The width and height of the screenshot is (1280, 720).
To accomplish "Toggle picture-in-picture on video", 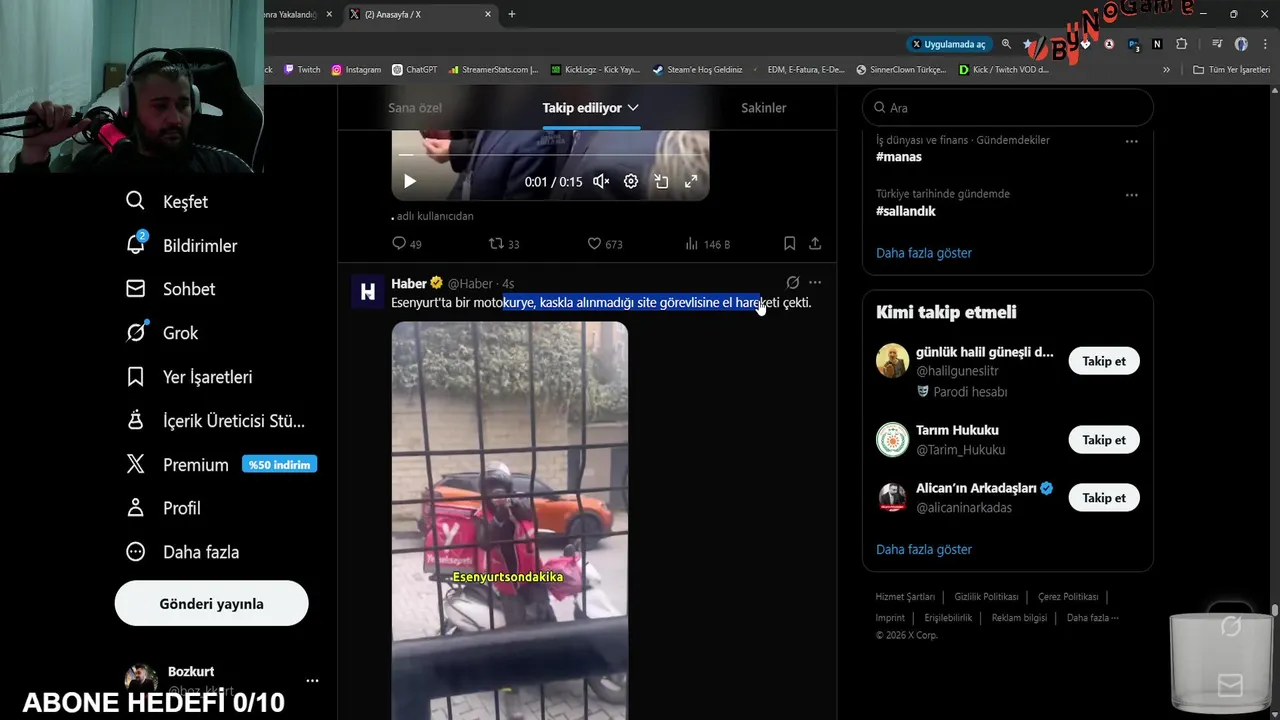I will point(661,182).
